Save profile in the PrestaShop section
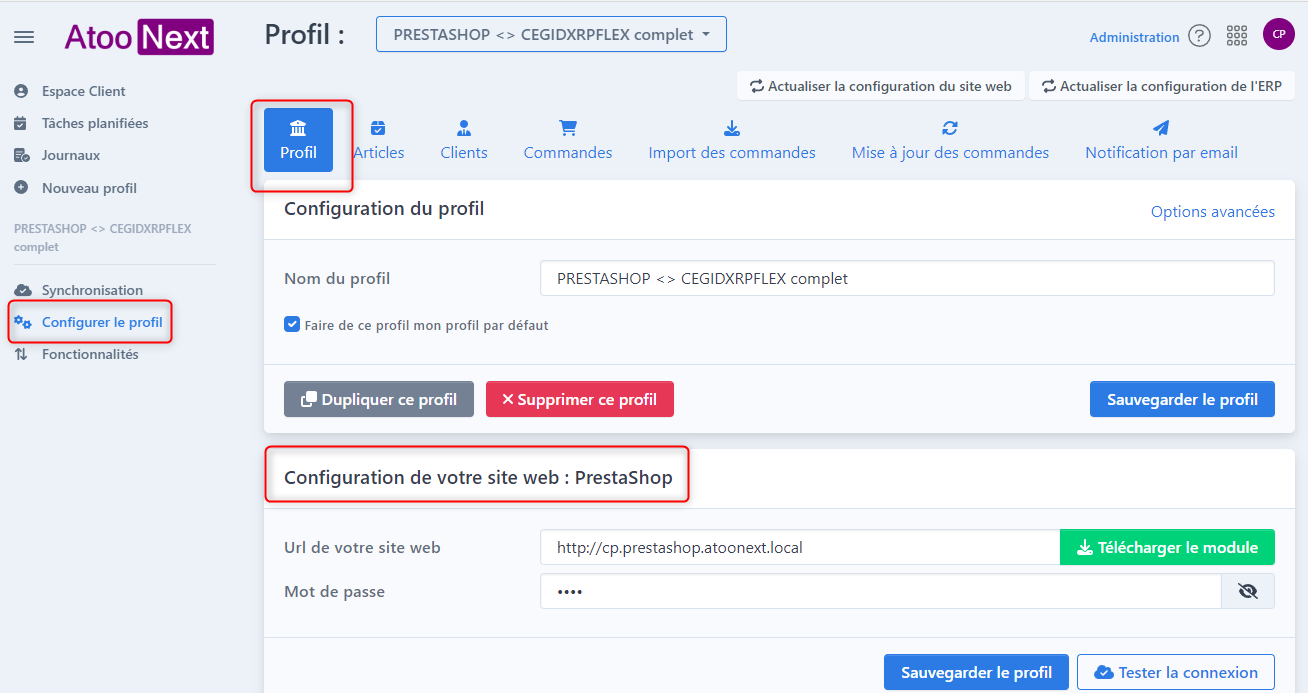Image resolution: width=1308 pixels, height=693 pixels. 976,672
